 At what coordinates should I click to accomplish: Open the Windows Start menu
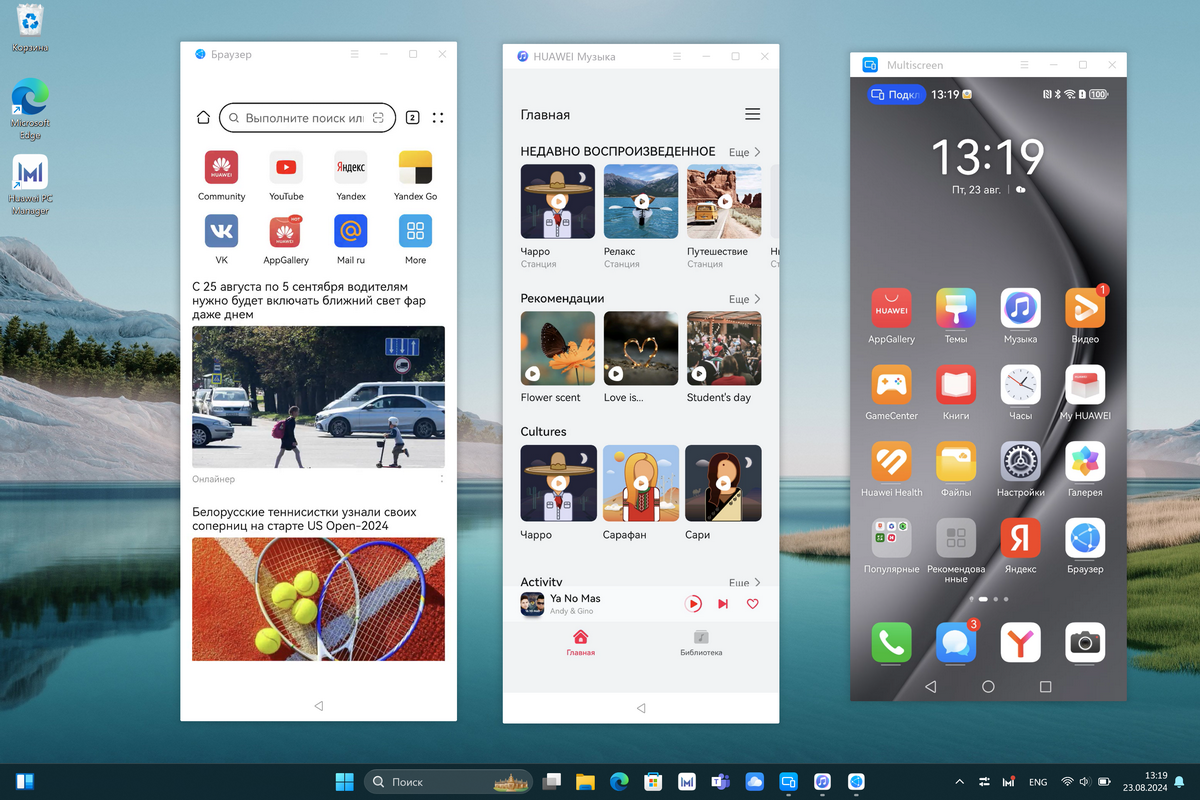click(x=344, y=781)
